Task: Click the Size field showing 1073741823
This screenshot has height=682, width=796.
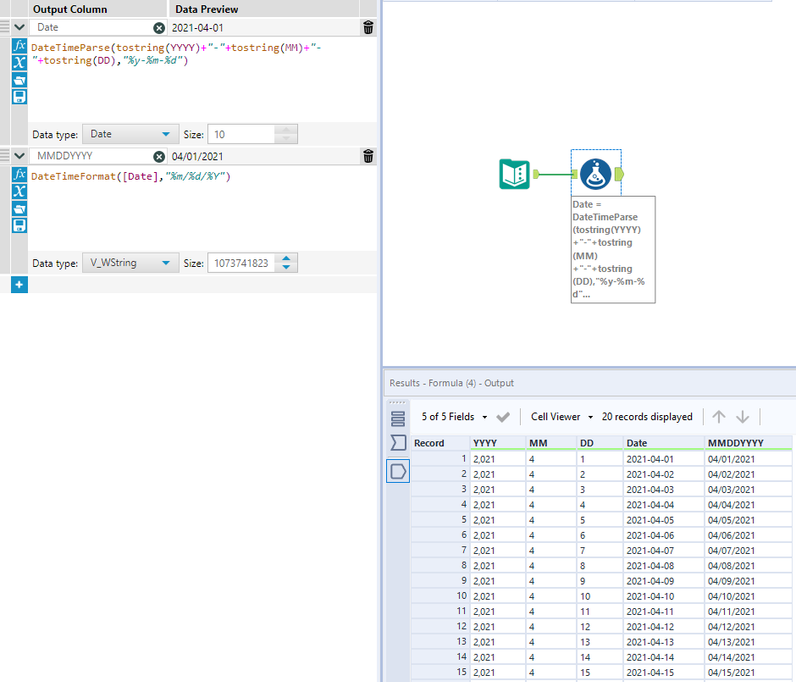Action: [242, 263]
